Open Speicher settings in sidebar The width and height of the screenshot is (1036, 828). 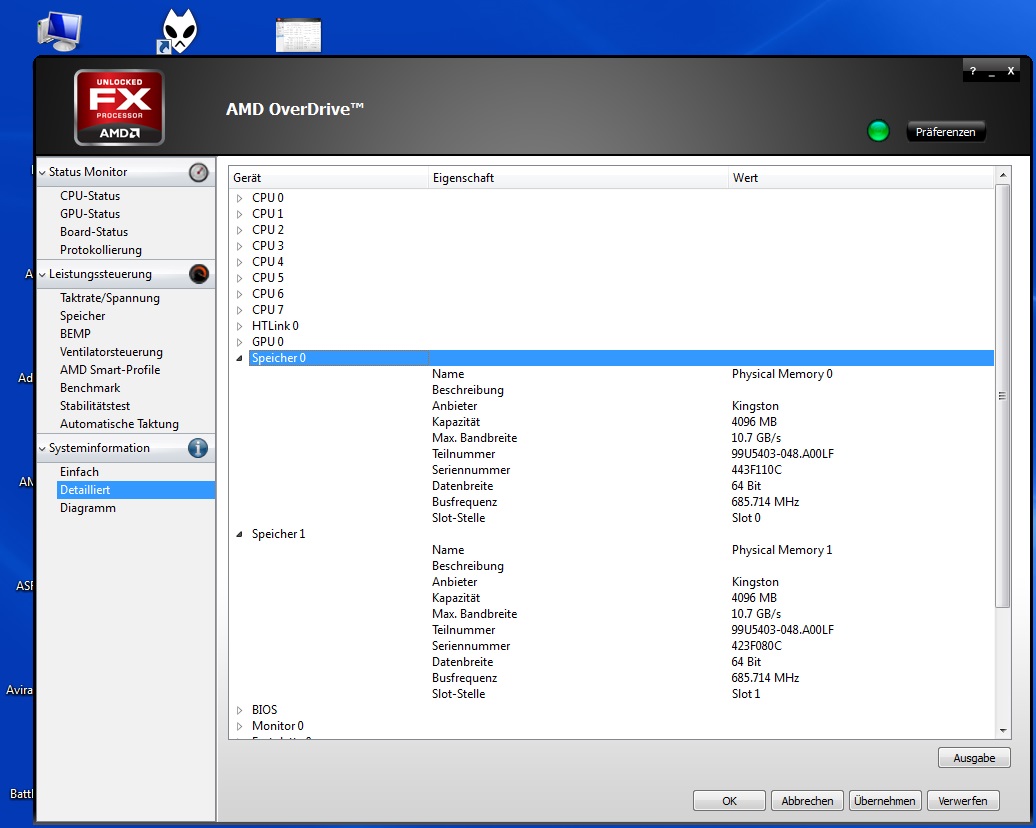click(83, 316)
